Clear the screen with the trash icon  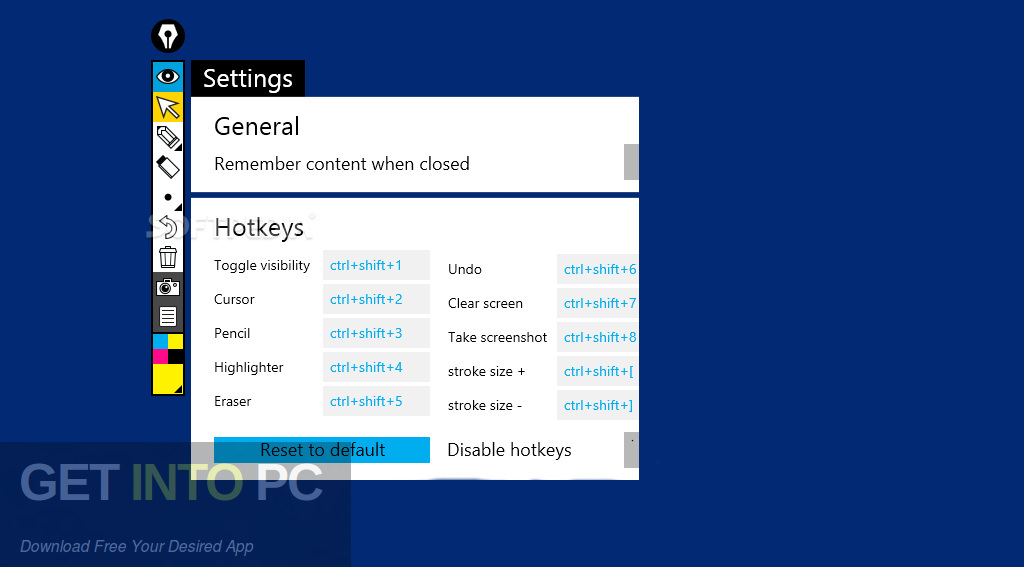168,257
